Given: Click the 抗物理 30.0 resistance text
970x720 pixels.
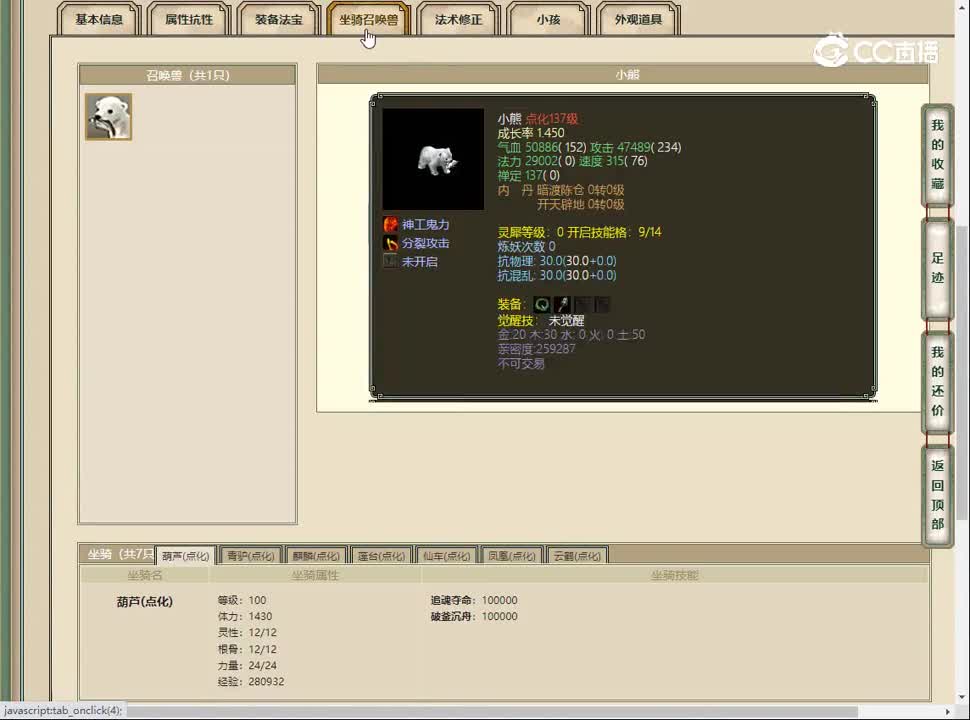Looking at the screenshot, I should tap(557, 261).
